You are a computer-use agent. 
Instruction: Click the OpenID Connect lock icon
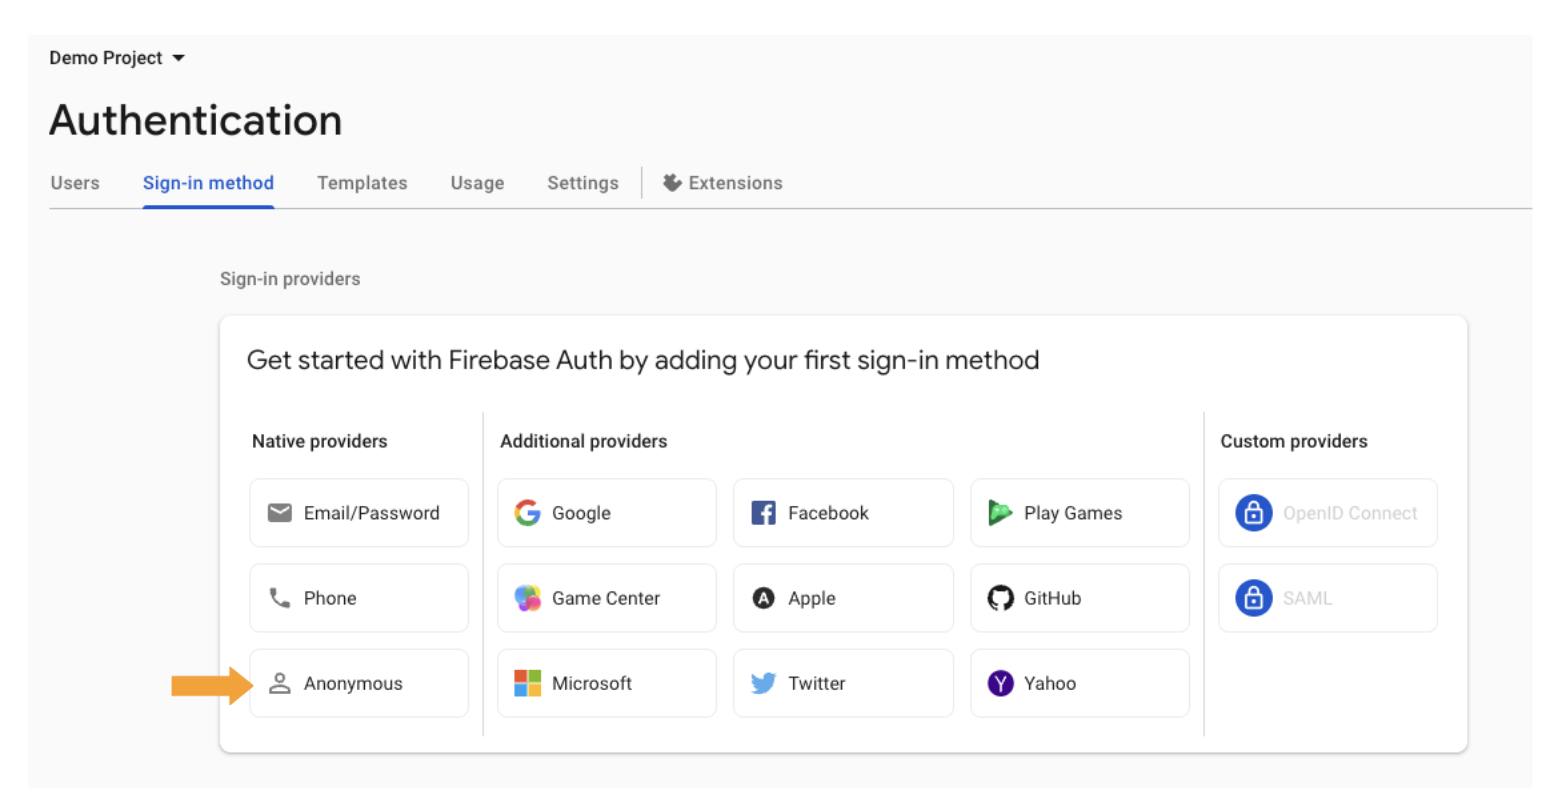[1253, 513]
